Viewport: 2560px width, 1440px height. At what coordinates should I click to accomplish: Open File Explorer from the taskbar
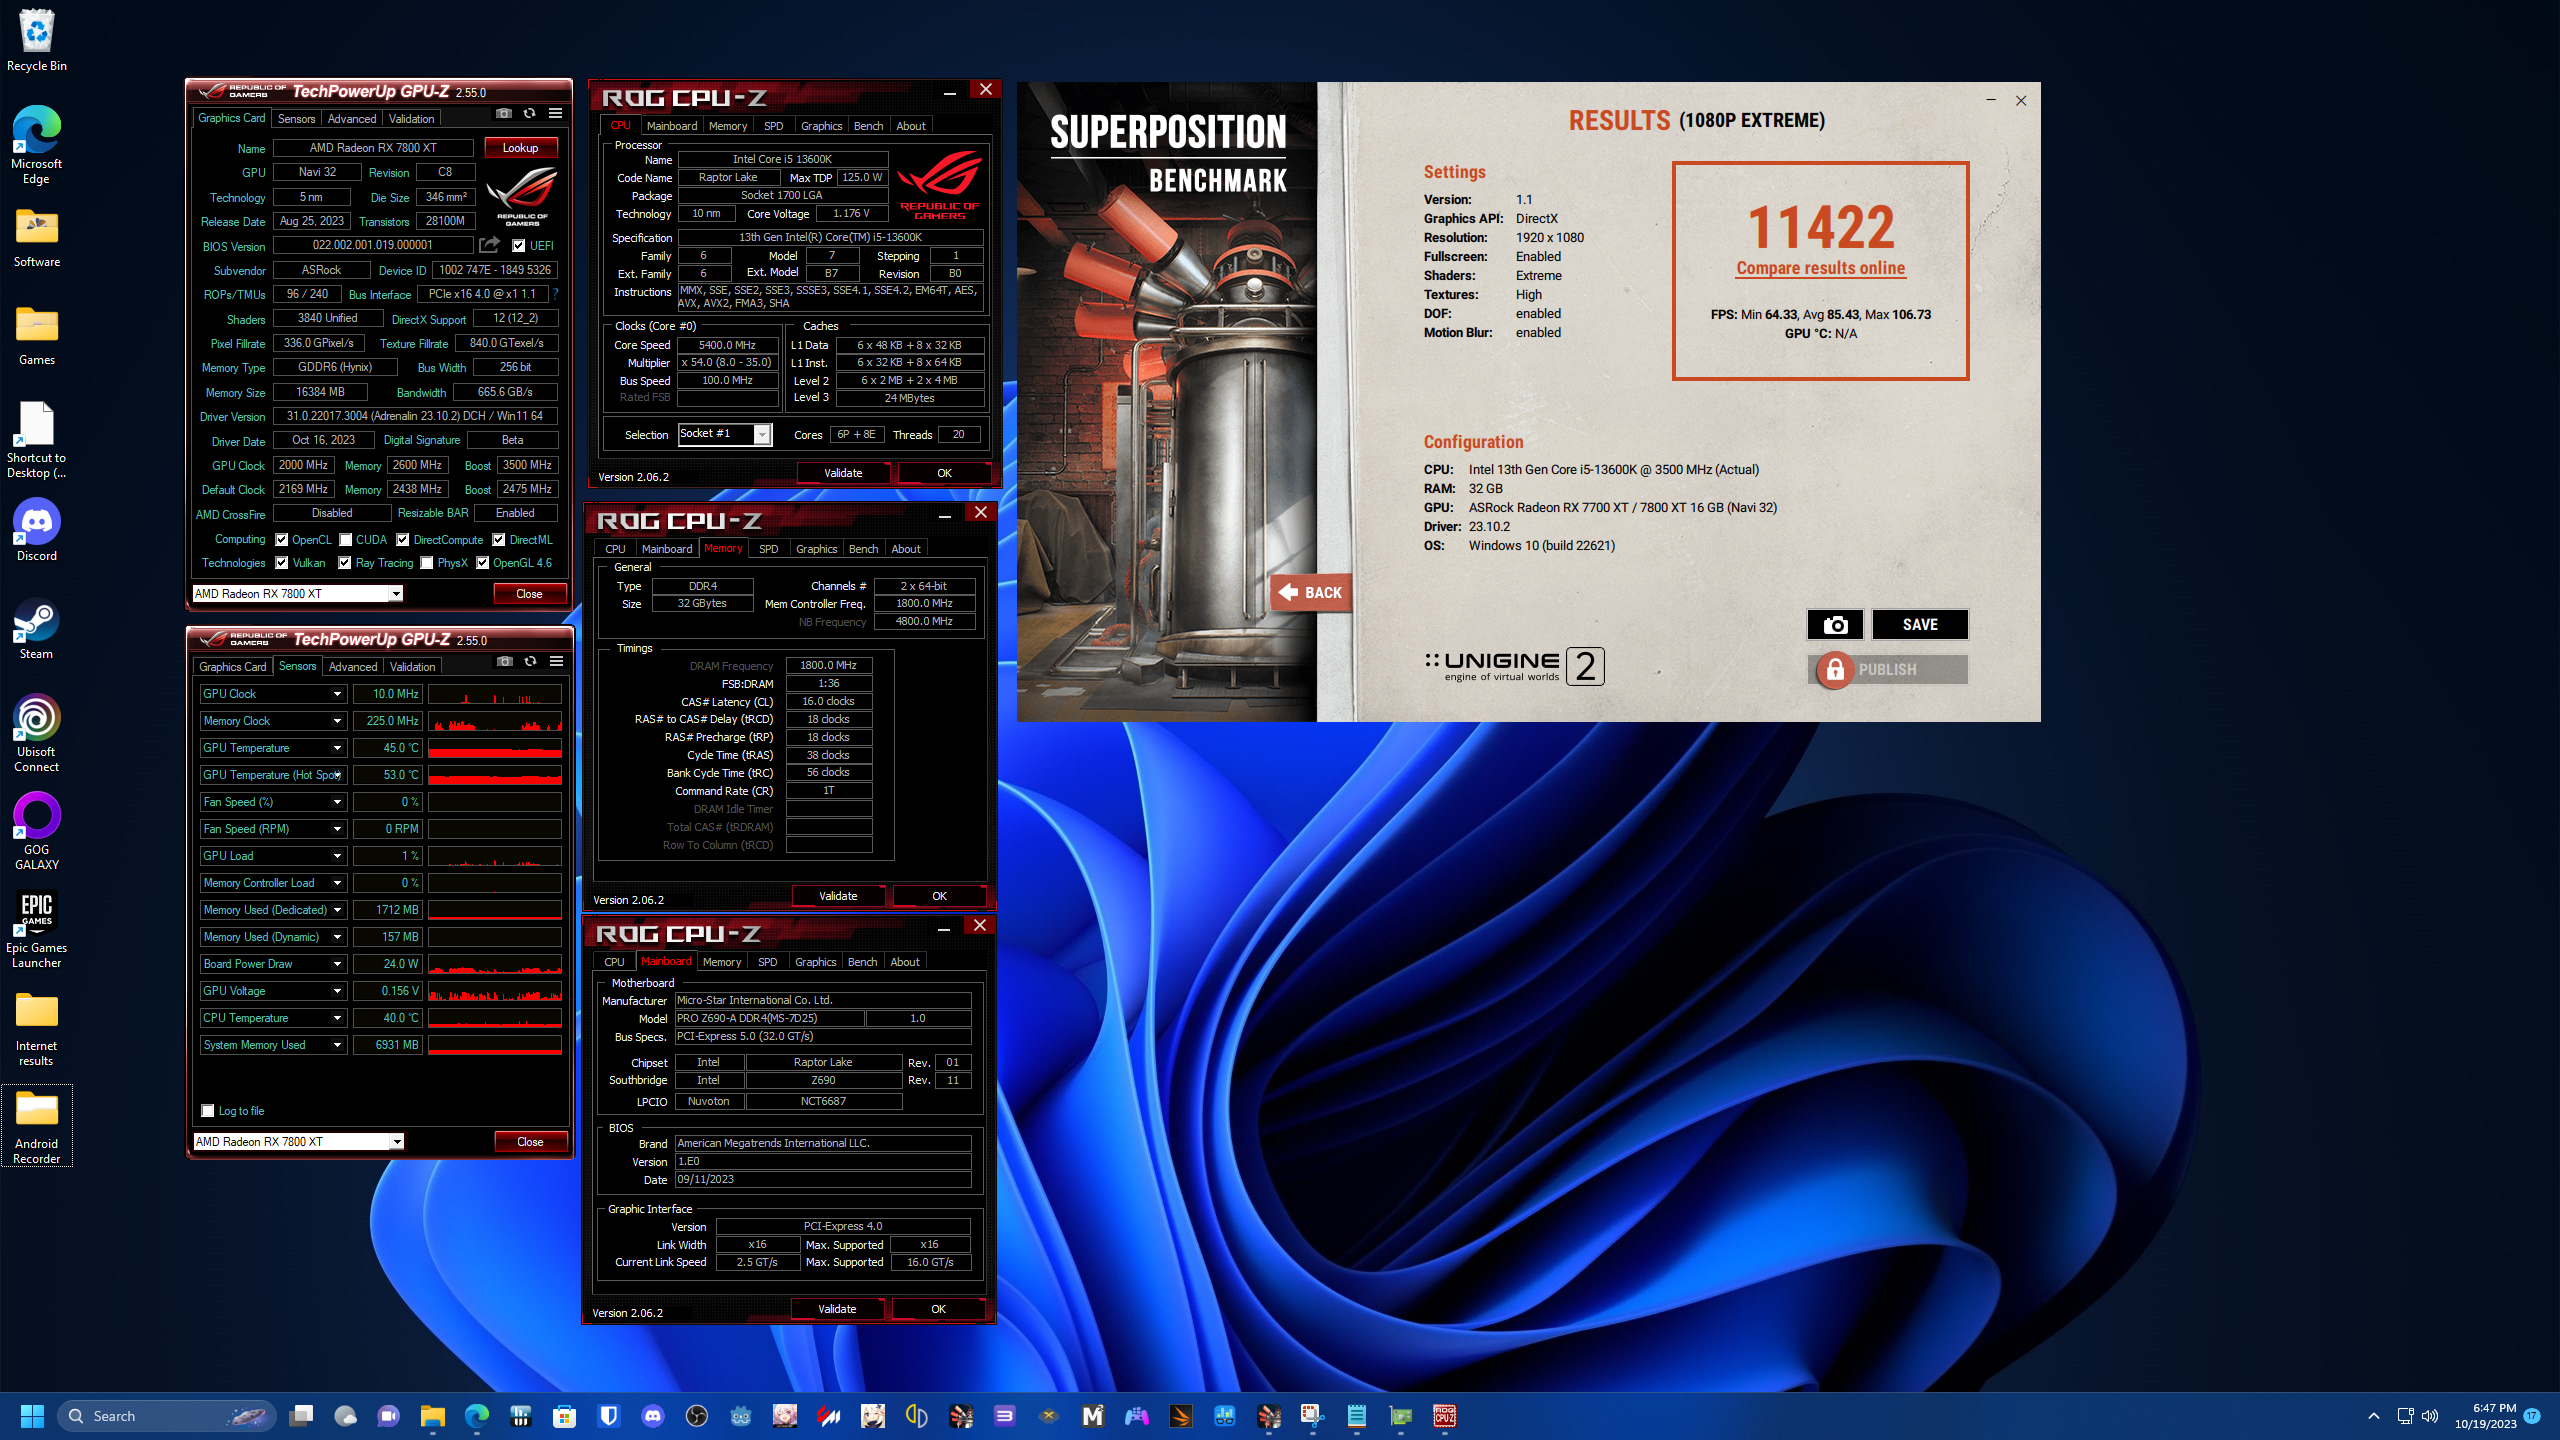[x=433, y=1416]
